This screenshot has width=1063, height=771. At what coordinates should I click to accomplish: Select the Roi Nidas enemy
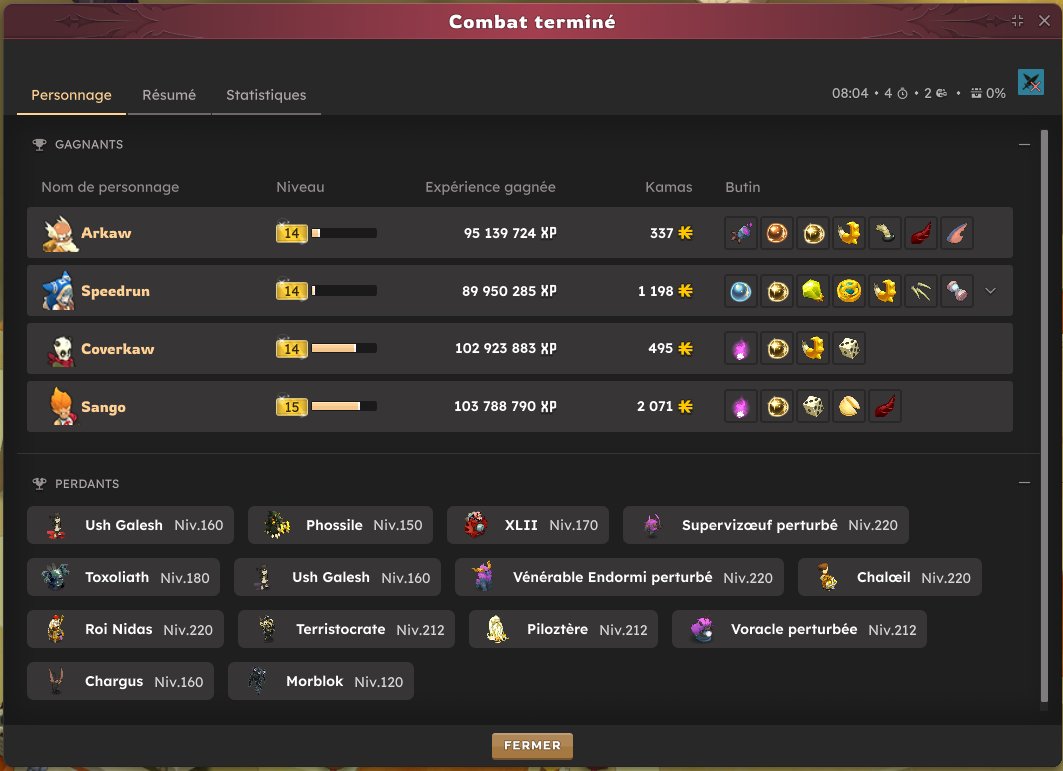125,629
